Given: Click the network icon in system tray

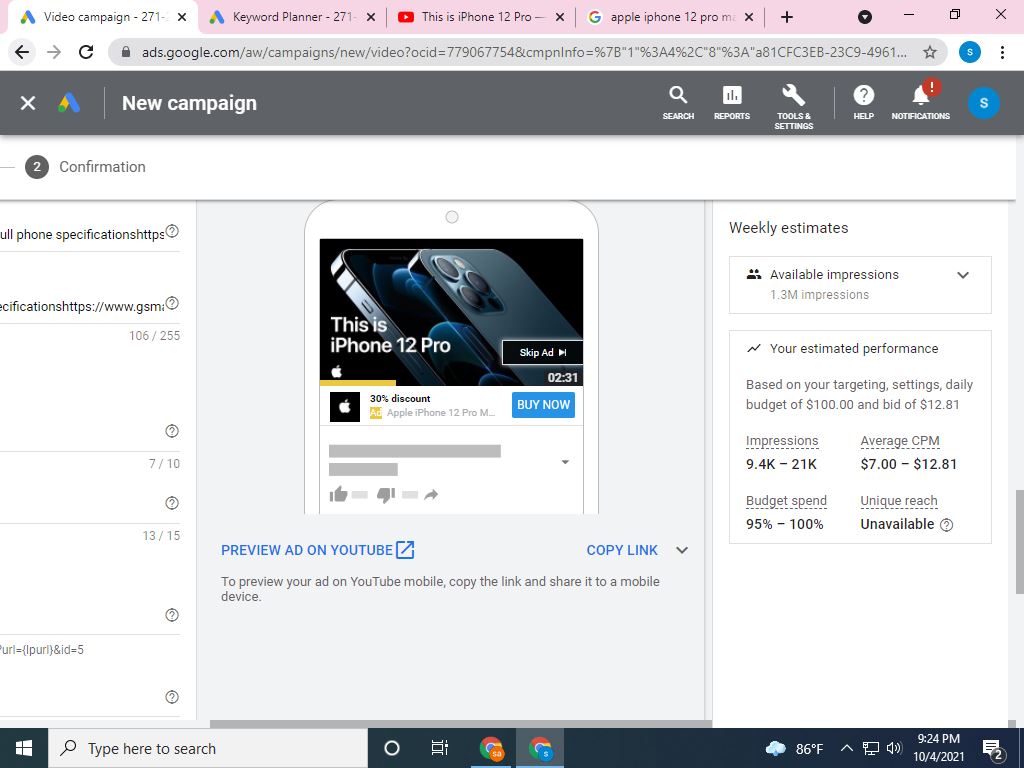Looking at the screenshot, I should pyautogui.click(x=871, y=748).
